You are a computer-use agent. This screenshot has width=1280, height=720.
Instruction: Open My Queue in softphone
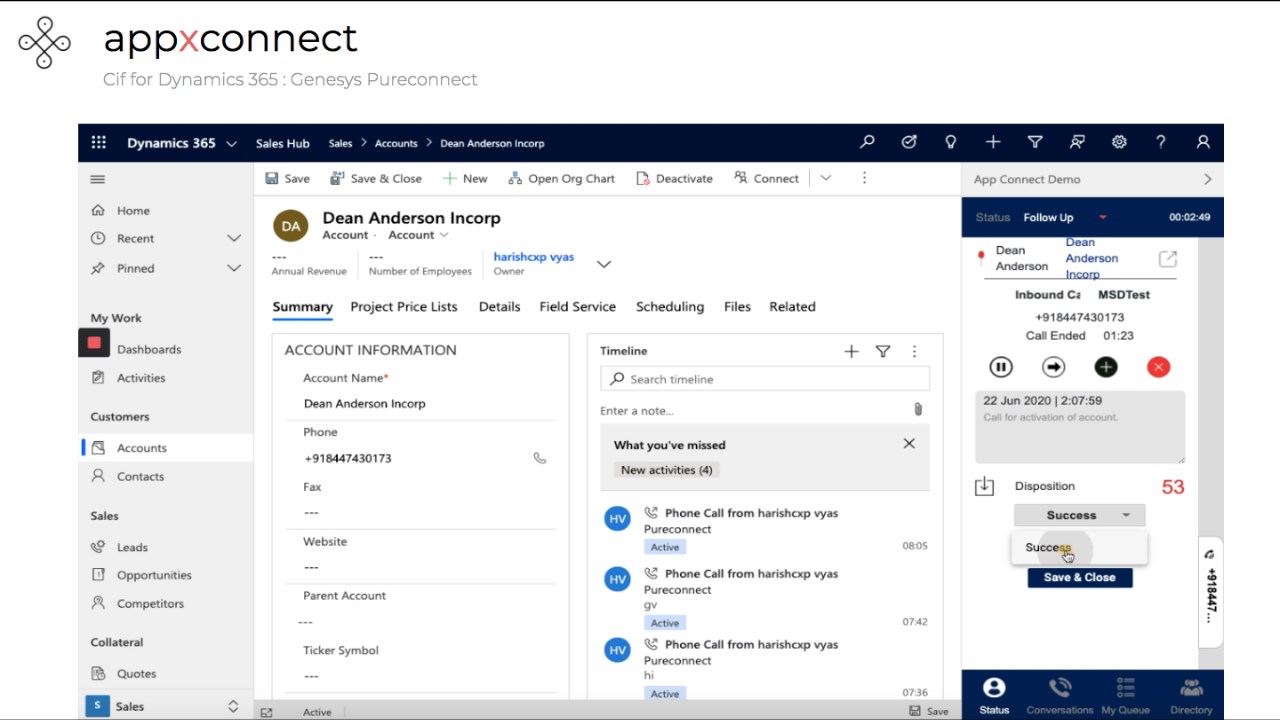pyautogui.click(x=1126, y=696)
